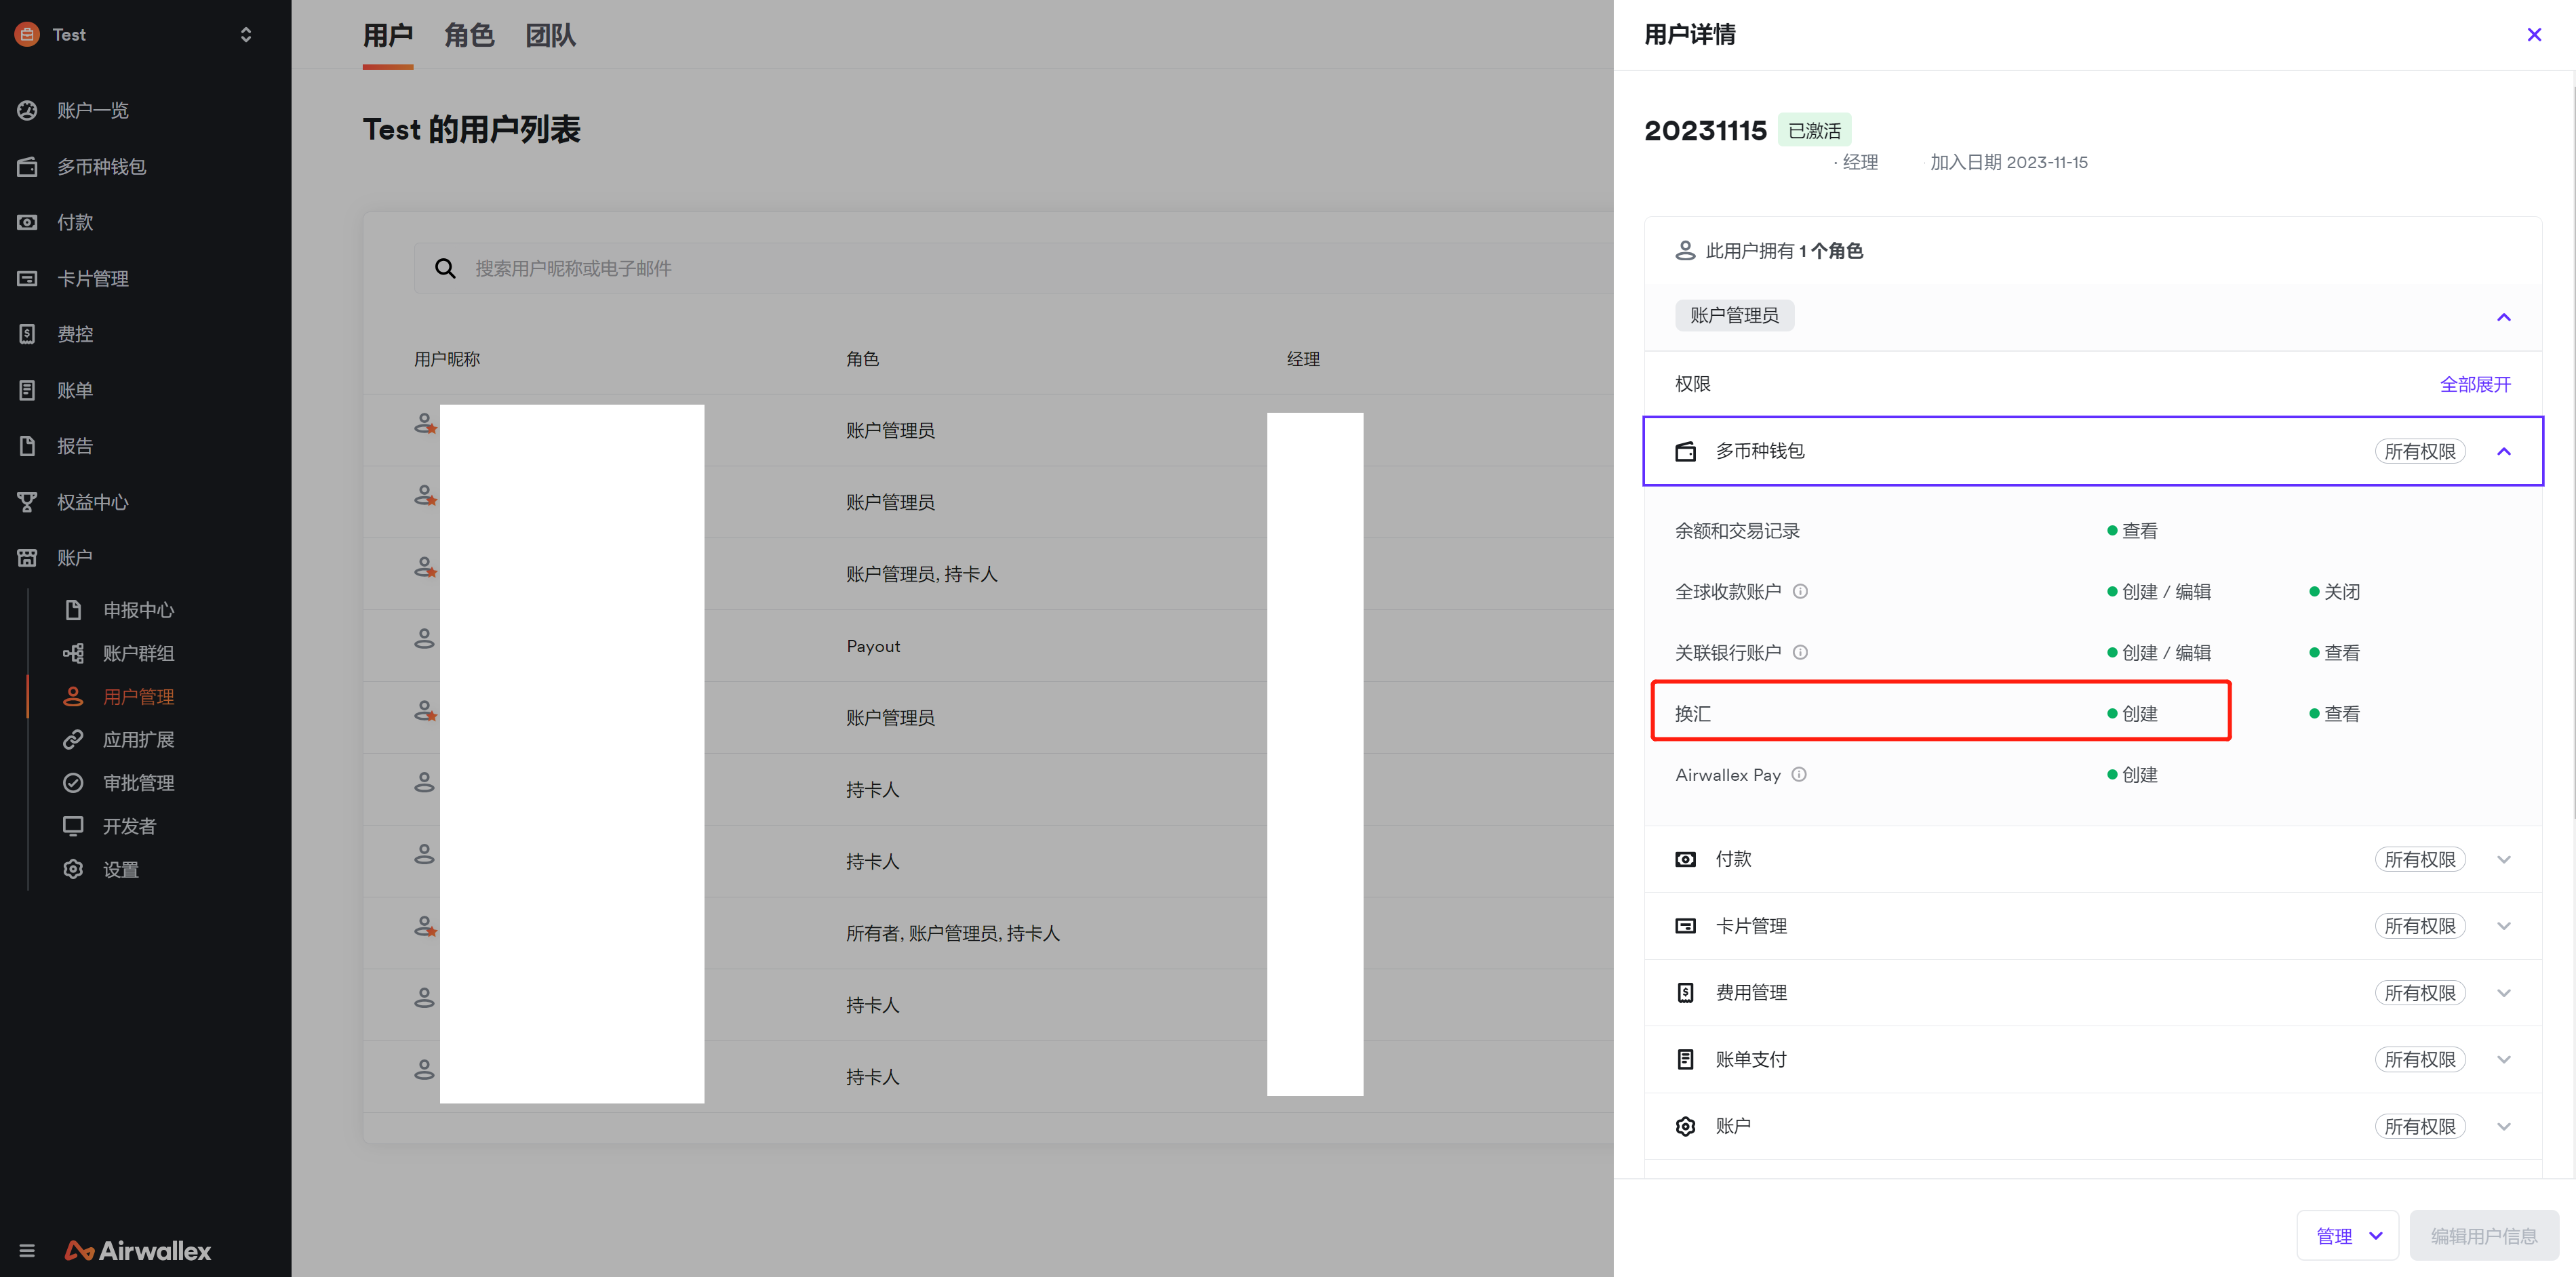
Task: Open the 管理 dropdown button
Action: (x=2347, y=1236)
